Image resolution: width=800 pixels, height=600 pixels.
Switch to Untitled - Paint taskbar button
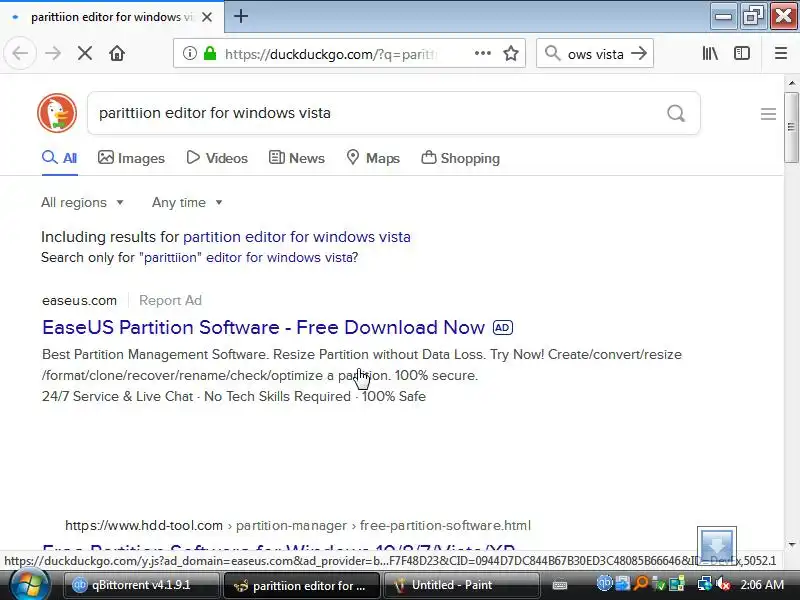pos(461,585)
